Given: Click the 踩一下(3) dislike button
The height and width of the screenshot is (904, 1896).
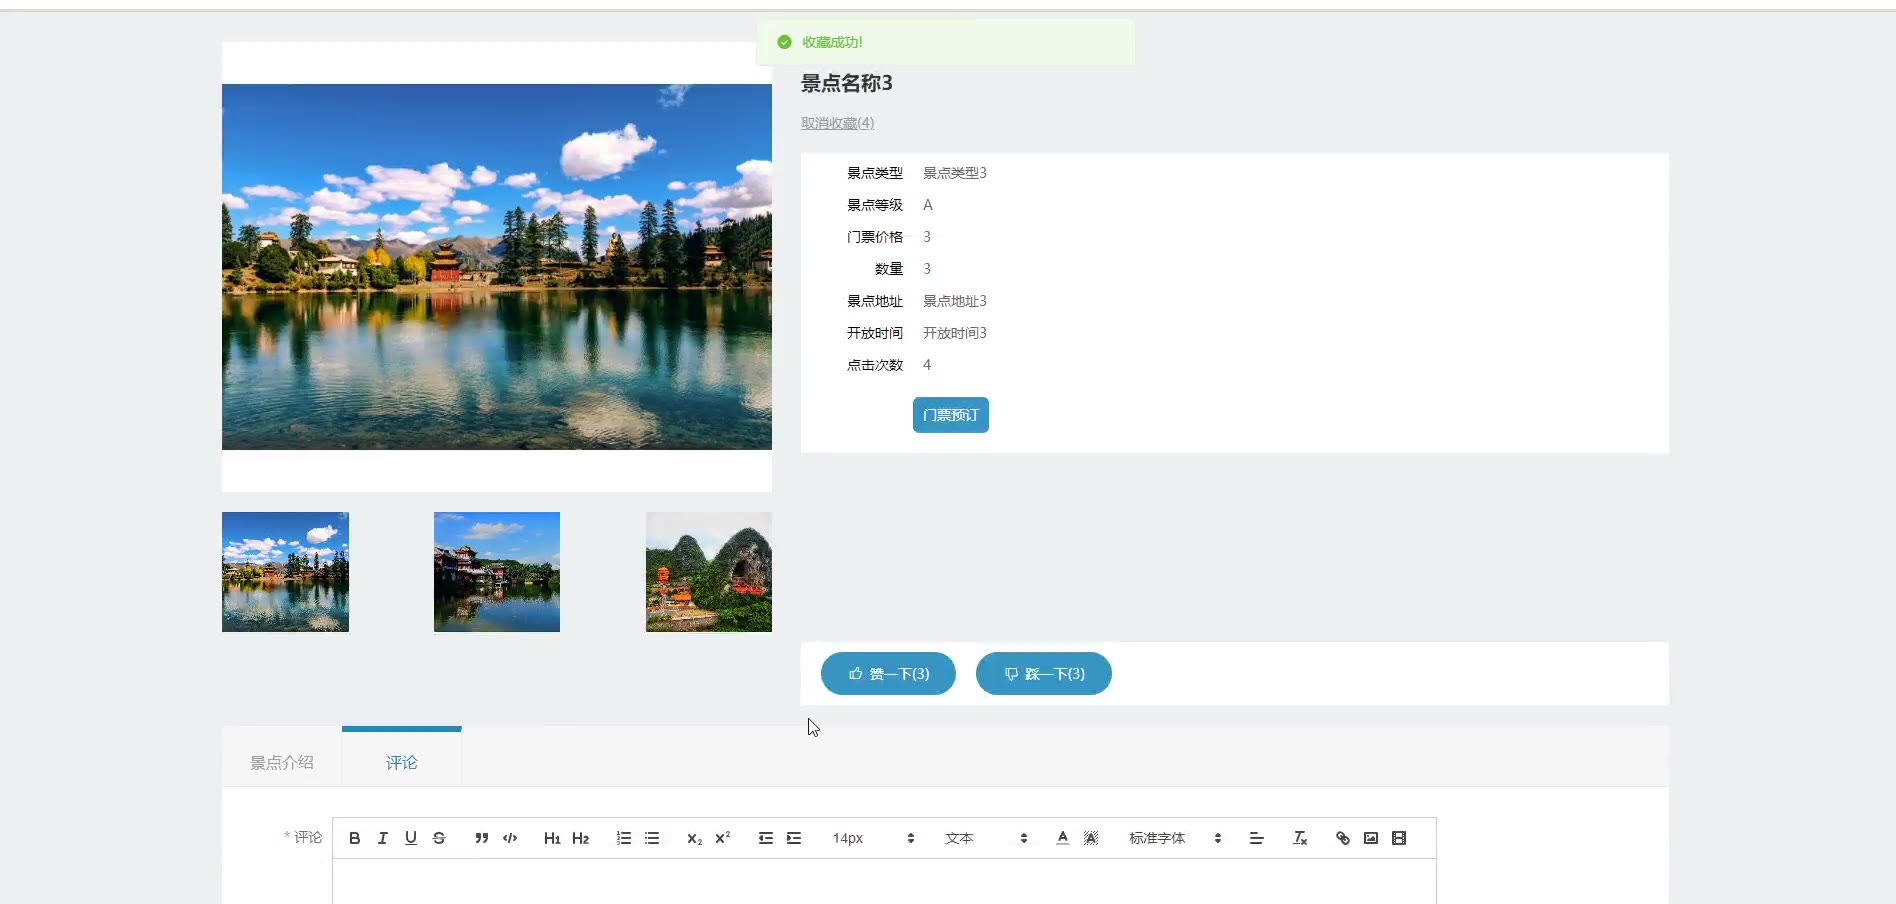Looking at the screenshot, I should 1044,674.
